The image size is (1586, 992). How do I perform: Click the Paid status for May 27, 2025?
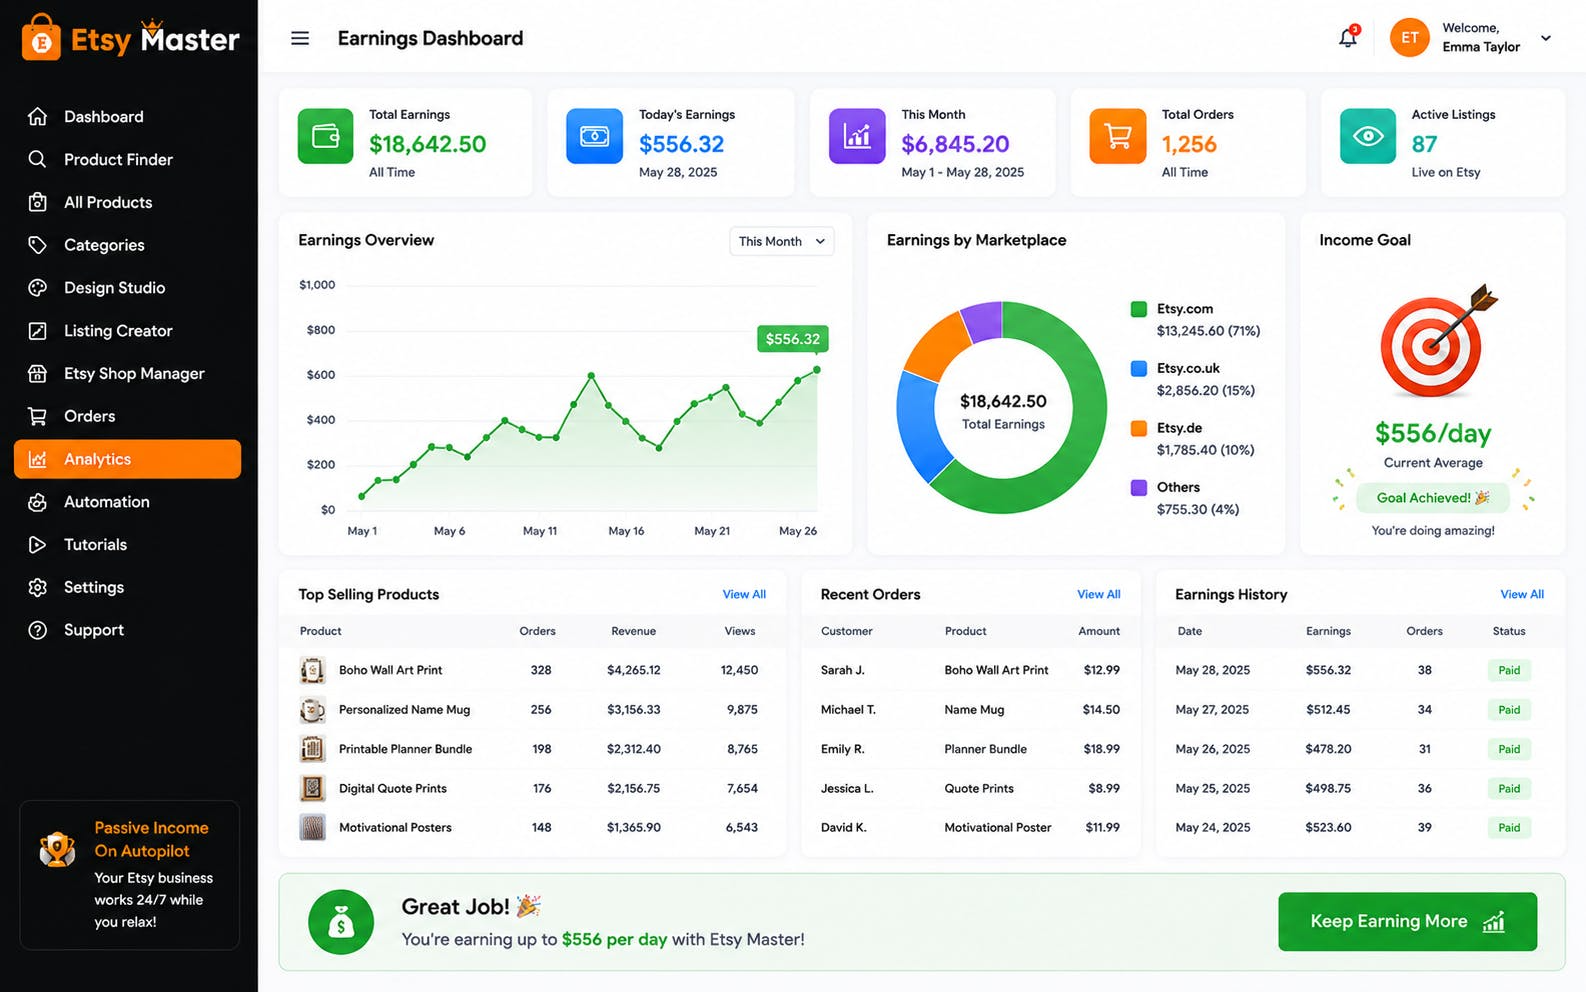[1509, 710]
